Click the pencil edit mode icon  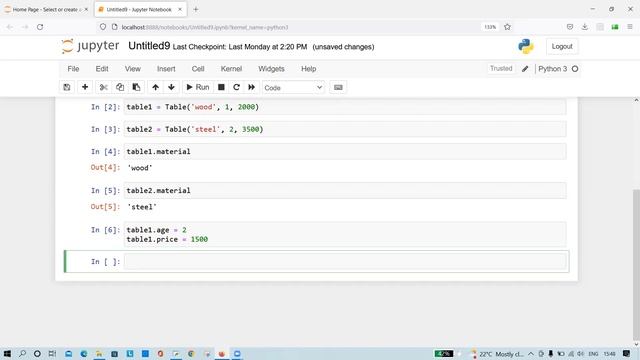[x=525, y=69]
